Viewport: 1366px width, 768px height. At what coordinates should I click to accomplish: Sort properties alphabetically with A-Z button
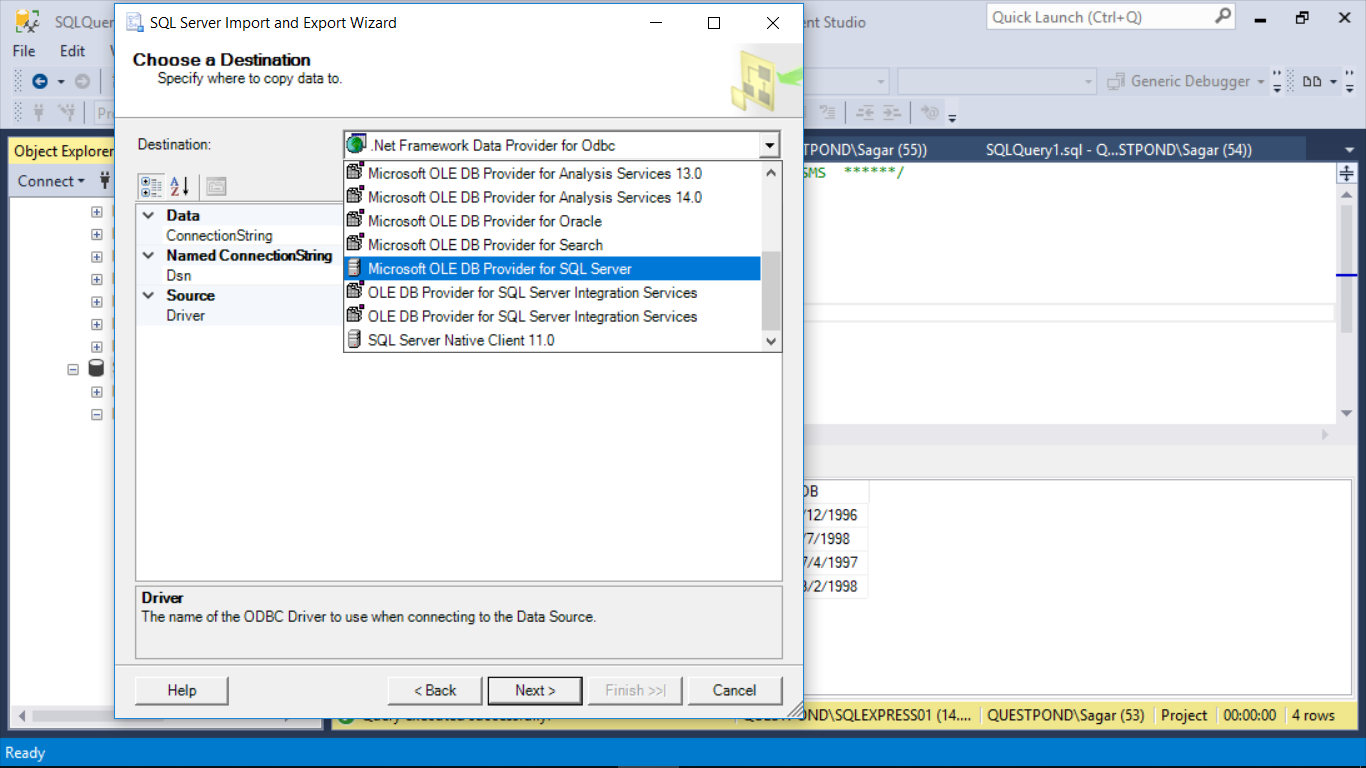click(x=180, y=186)
